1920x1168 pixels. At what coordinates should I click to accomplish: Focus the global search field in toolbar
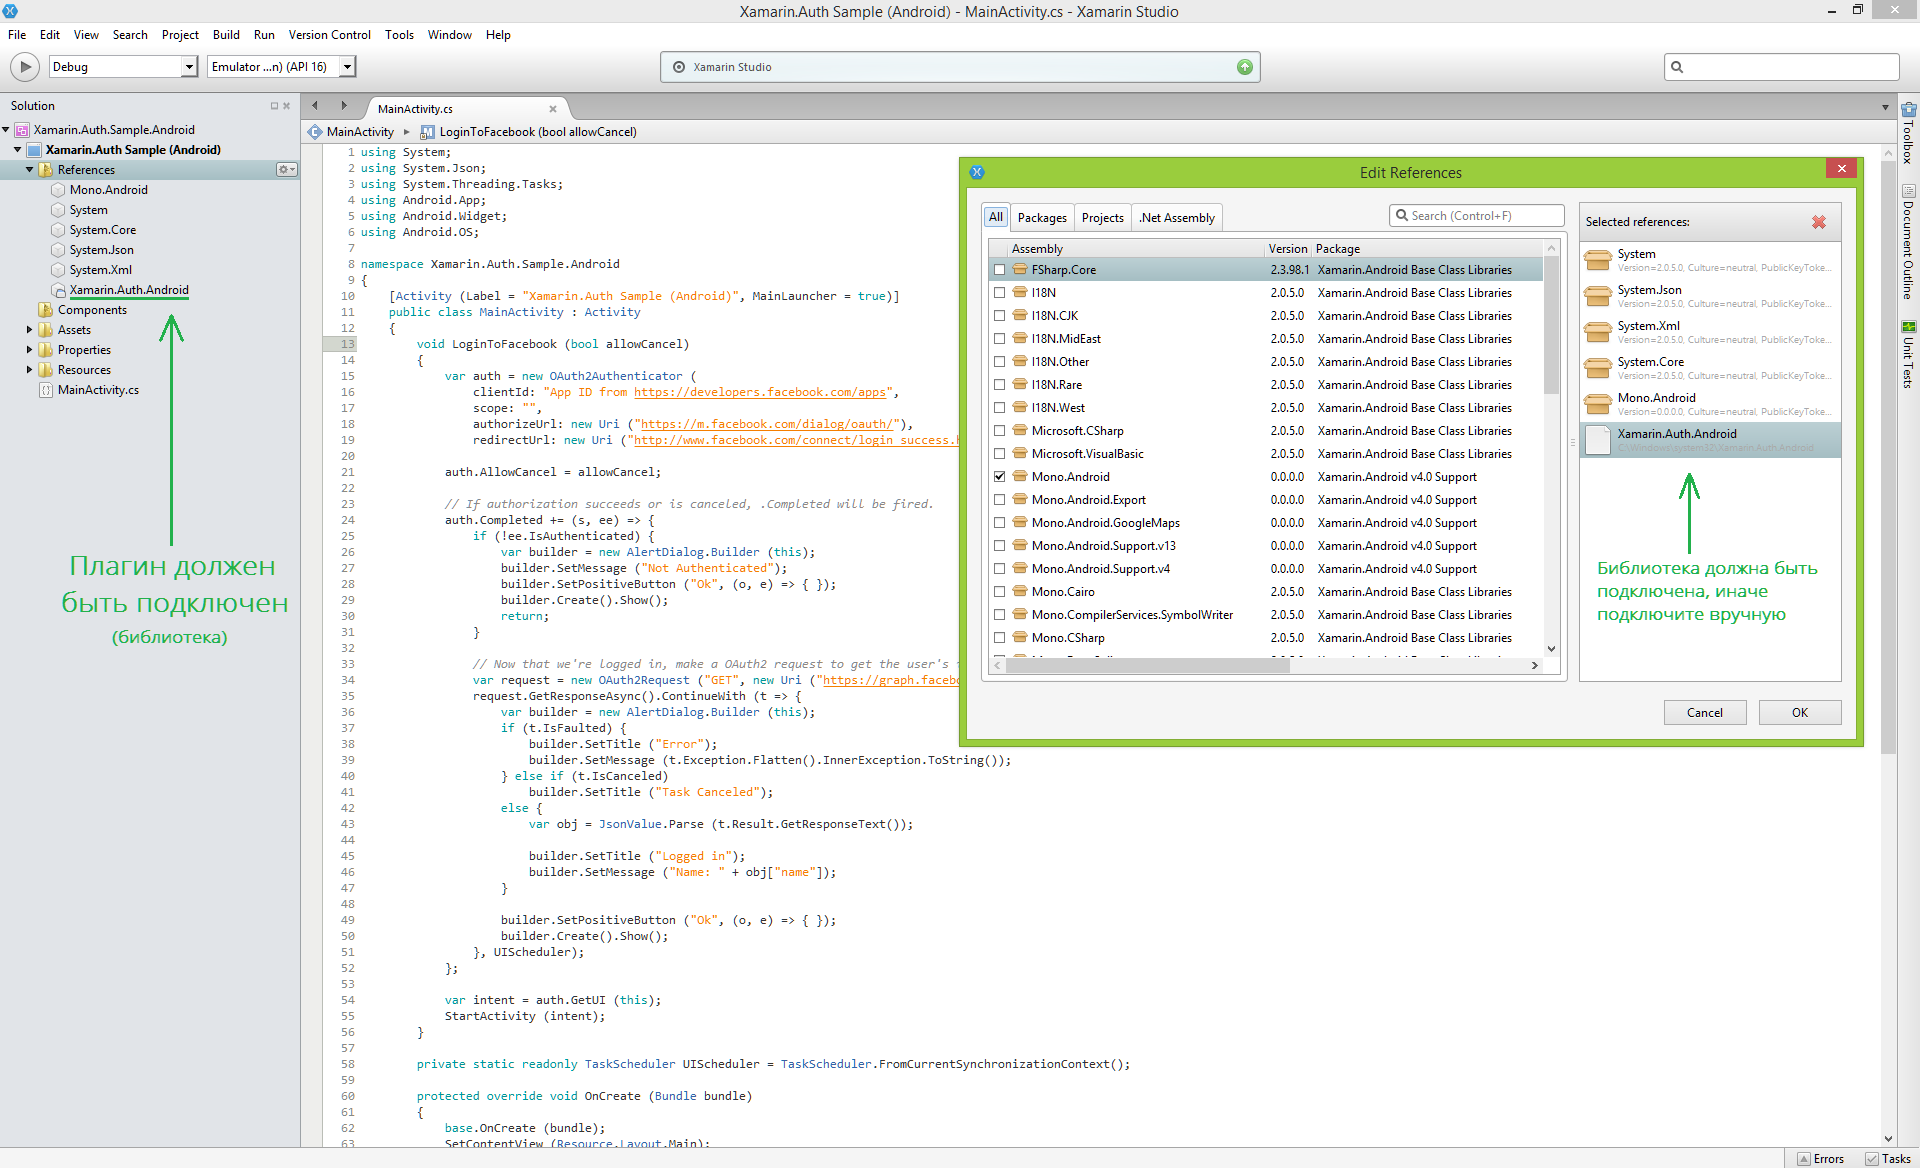coord(1781,67)
